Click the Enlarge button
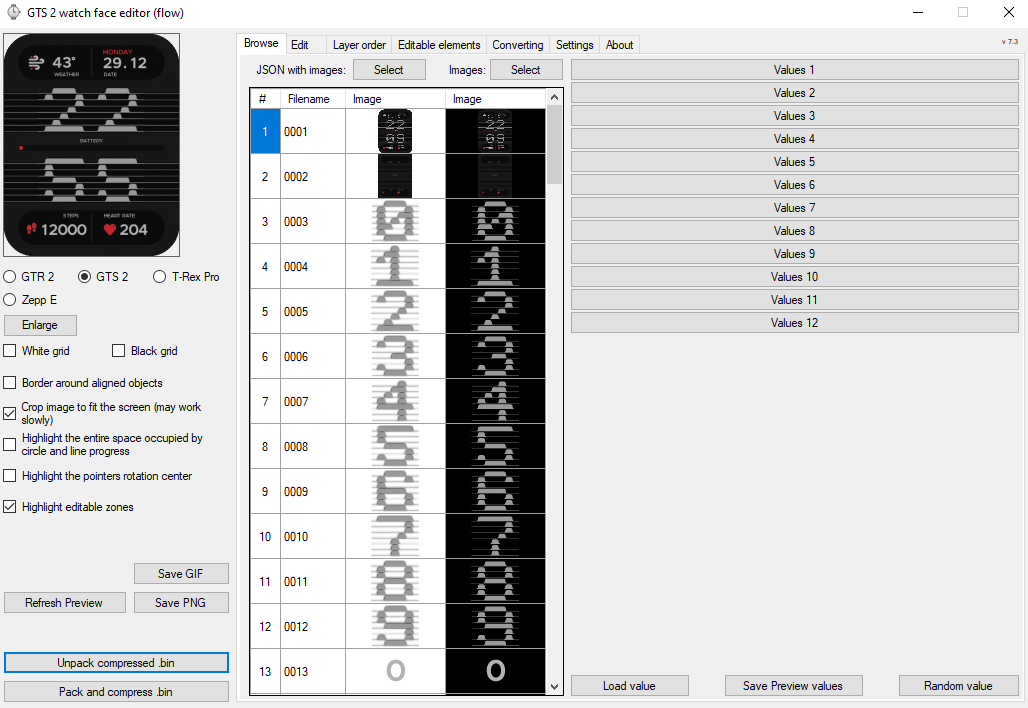Screen dimensions: 1028x708 pos(41,325)
